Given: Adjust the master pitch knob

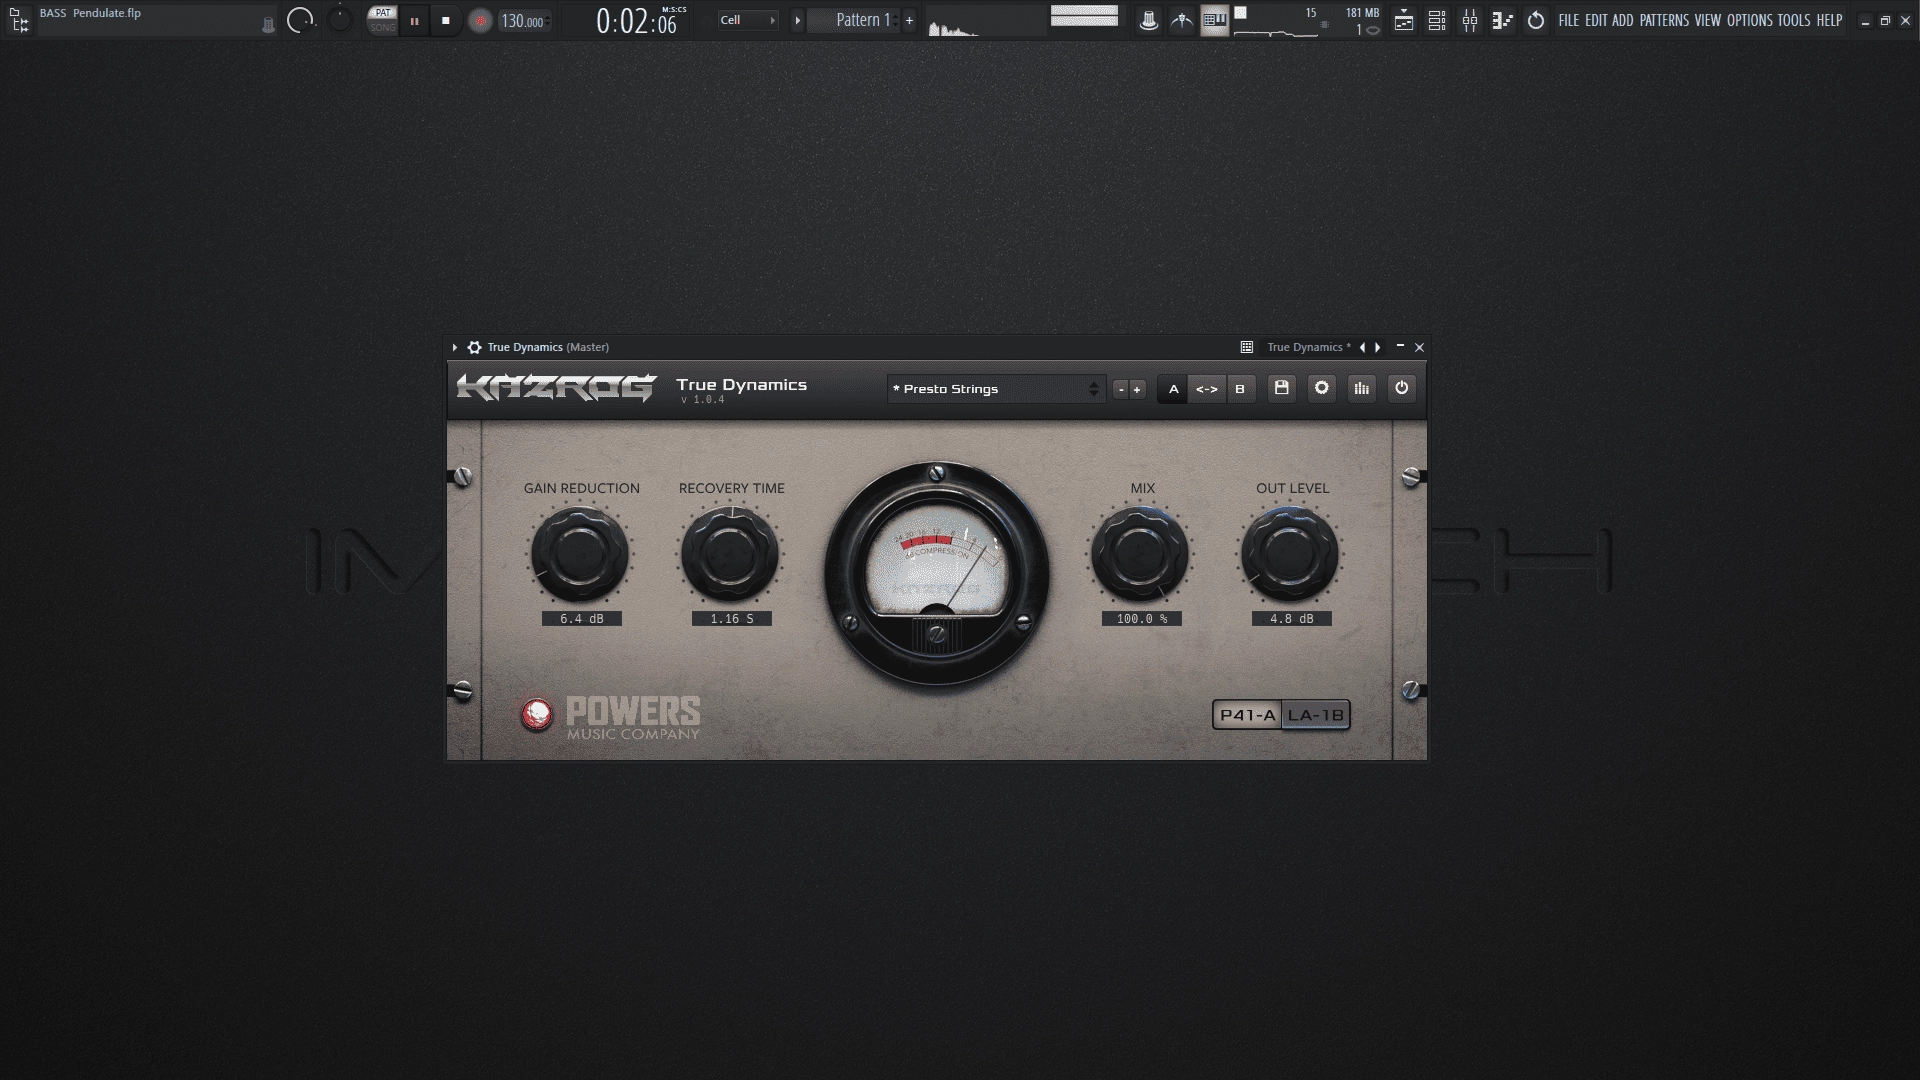Looking at the screenshot, I should [x=340, y=19].
